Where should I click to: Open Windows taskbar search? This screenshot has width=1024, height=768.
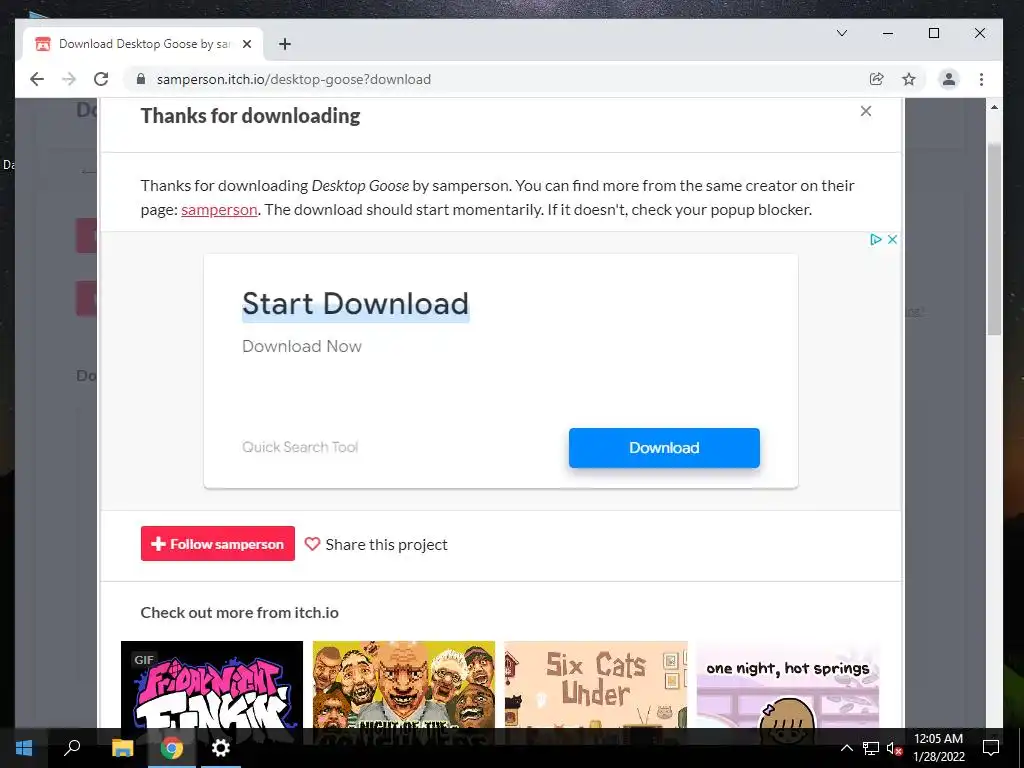72,748
